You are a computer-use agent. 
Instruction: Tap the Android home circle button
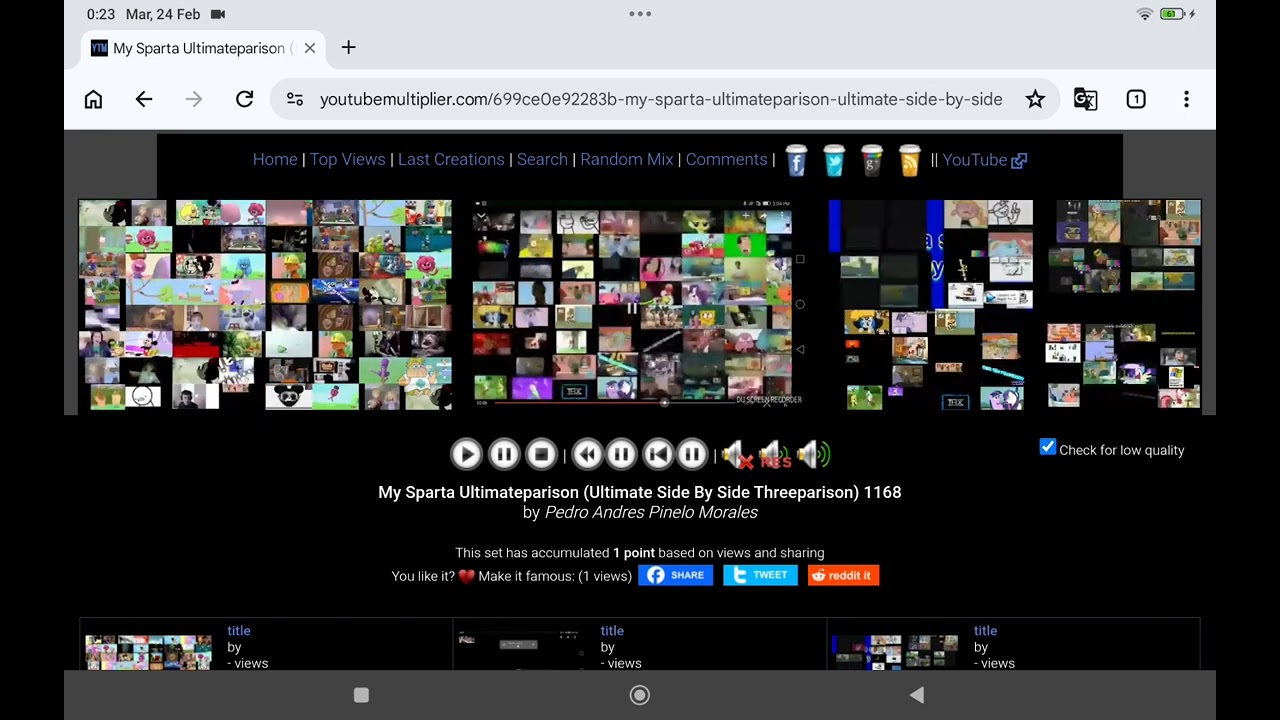point(640,695)
